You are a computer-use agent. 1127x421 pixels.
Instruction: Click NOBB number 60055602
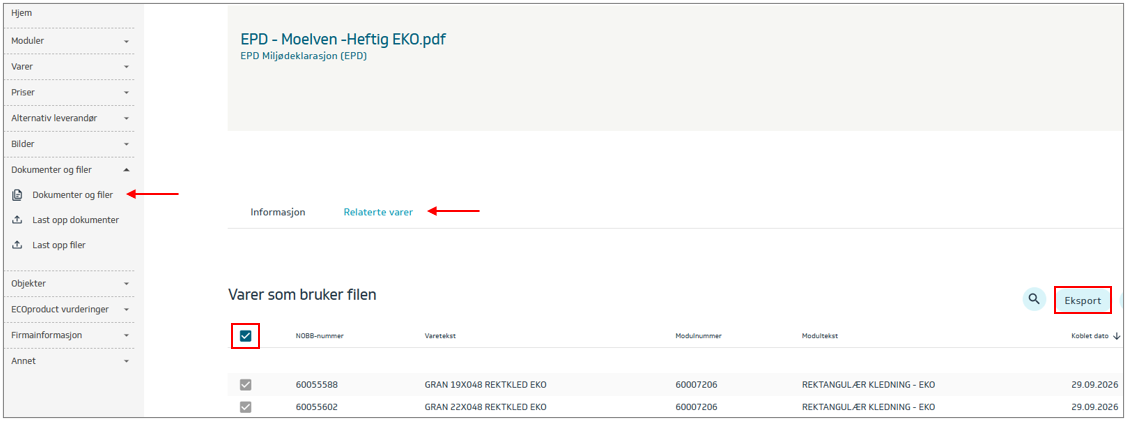point(317,407)
